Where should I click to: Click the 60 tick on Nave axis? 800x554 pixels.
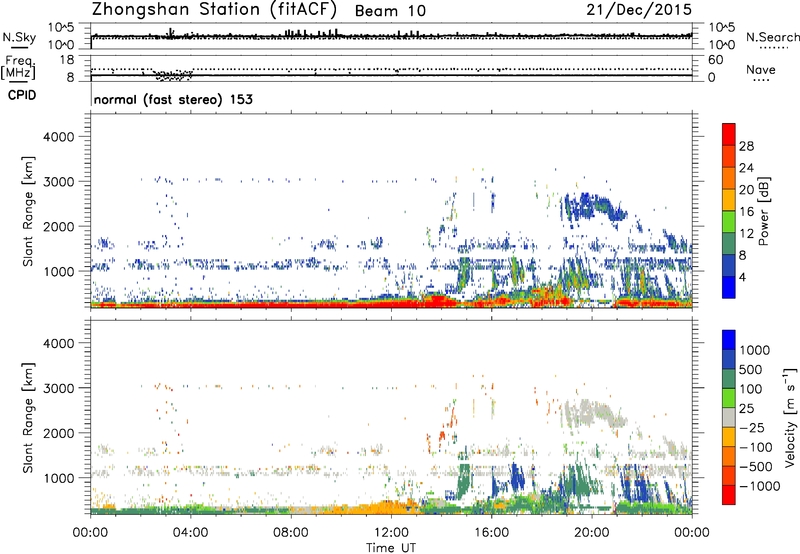[x=715, y=60]
